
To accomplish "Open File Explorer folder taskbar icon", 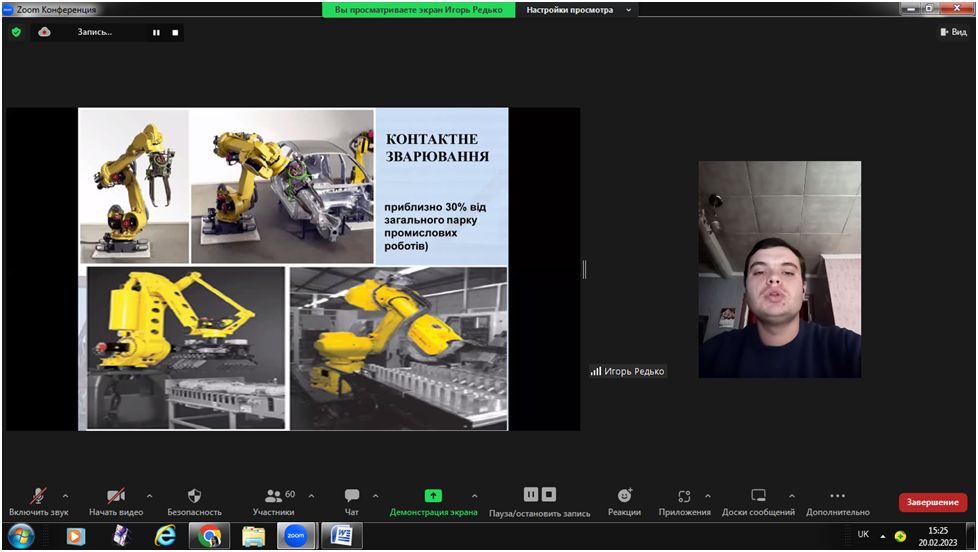I will coord(253,536).
